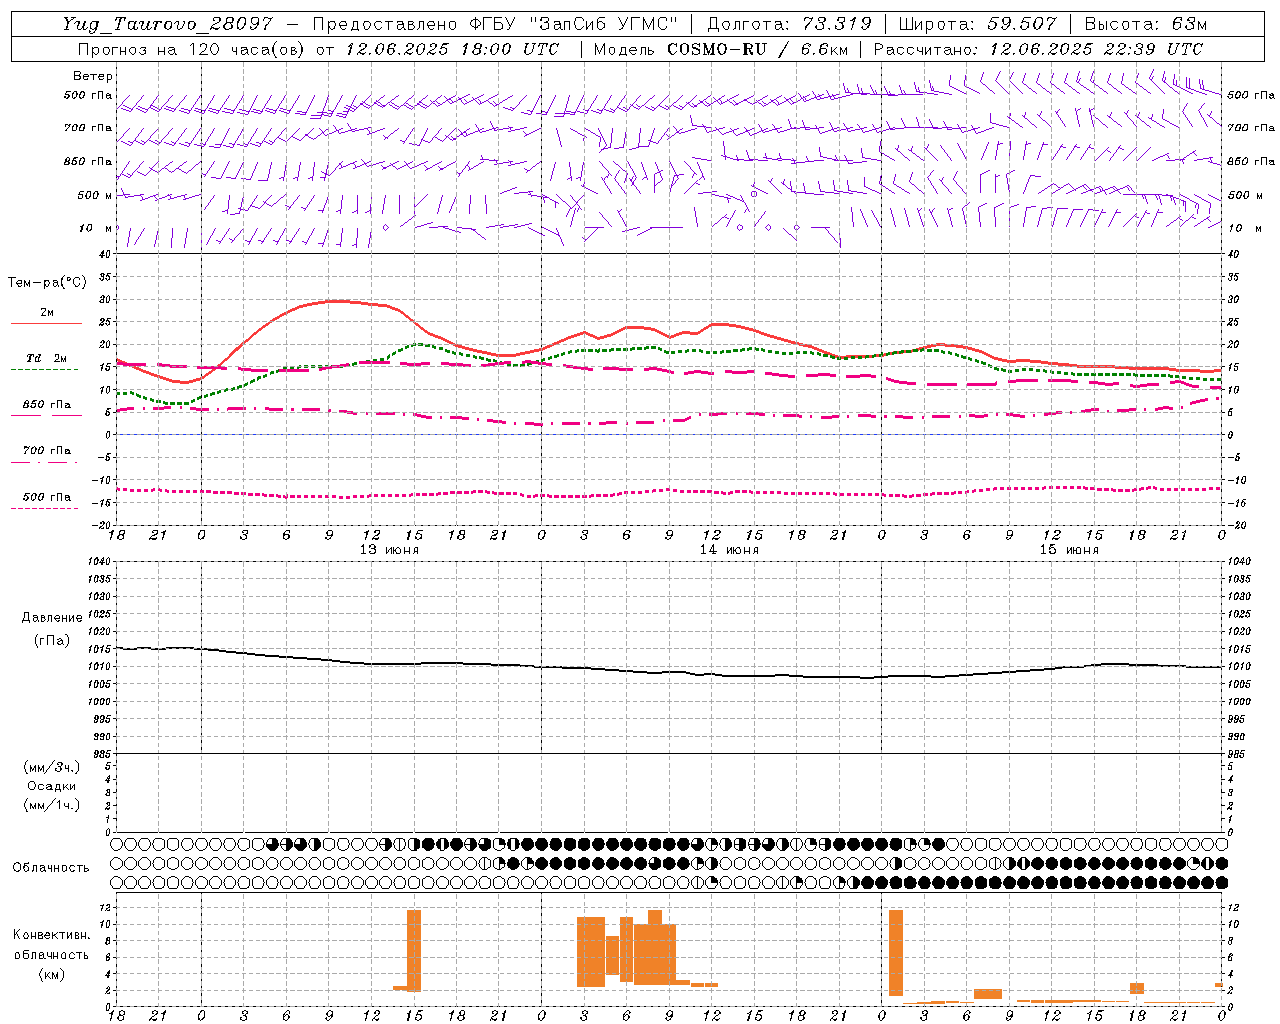The width and height of the screenshot is (1280, 1024).
Task: Click the forecast start '12.06.2025 18:00 UTC'
Action: coord(452,49)
